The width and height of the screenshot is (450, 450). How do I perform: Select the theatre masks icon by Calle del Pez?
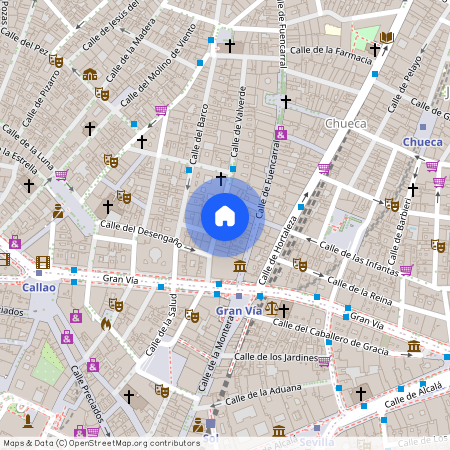click(56, 60)
